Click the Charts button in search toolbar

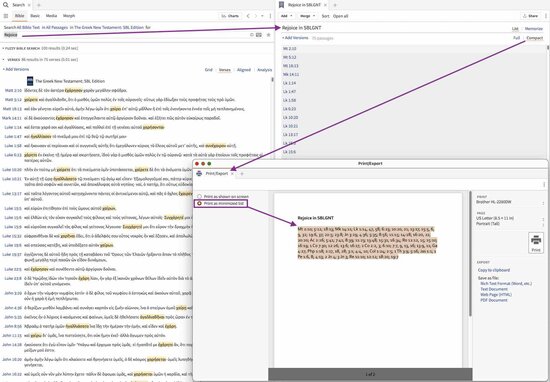point(230,16)
